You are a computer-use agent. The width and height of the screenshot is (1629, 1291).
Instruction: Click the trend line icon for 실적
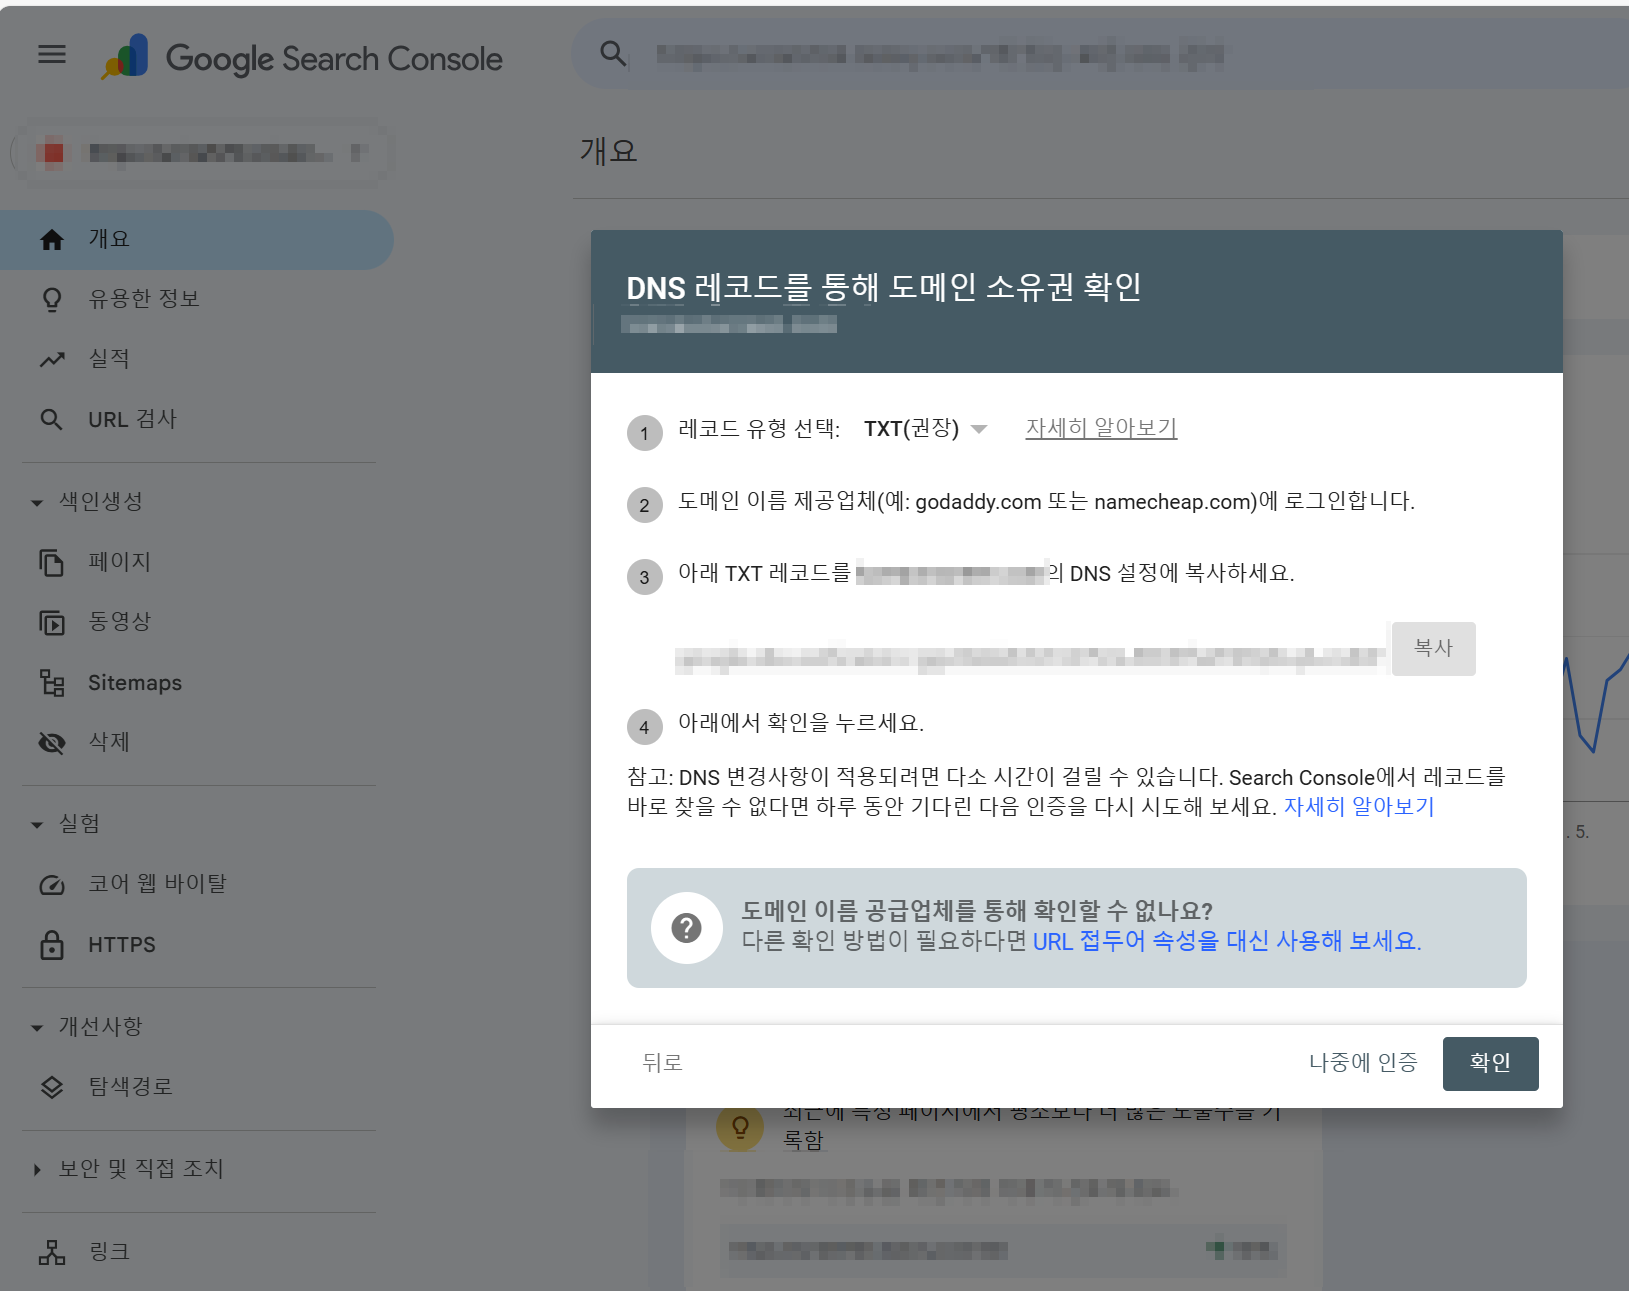click(52, 359)
